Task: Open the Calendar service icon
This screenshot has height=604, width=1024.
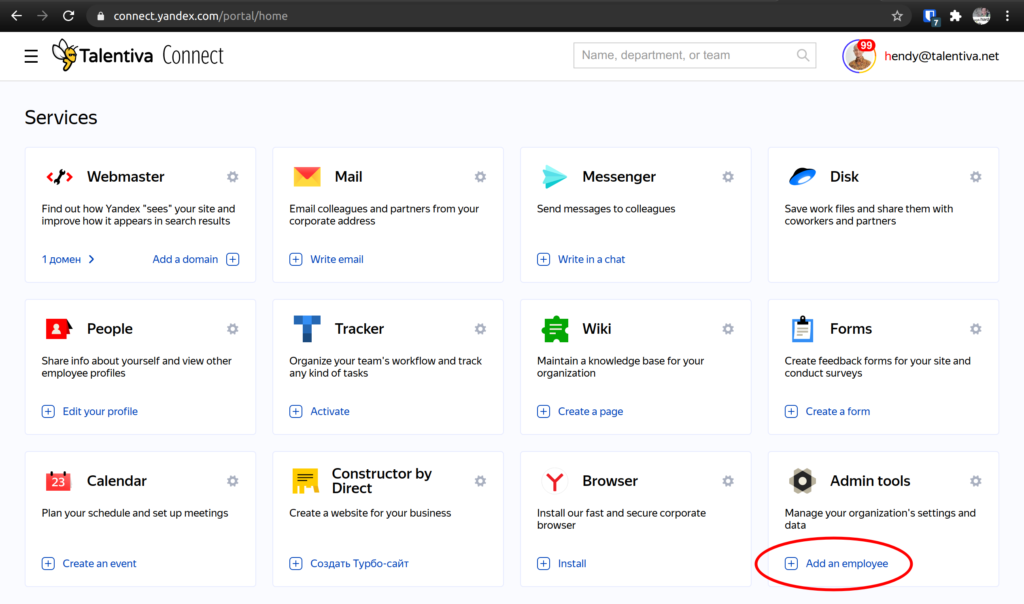Action: pos(58,481)
